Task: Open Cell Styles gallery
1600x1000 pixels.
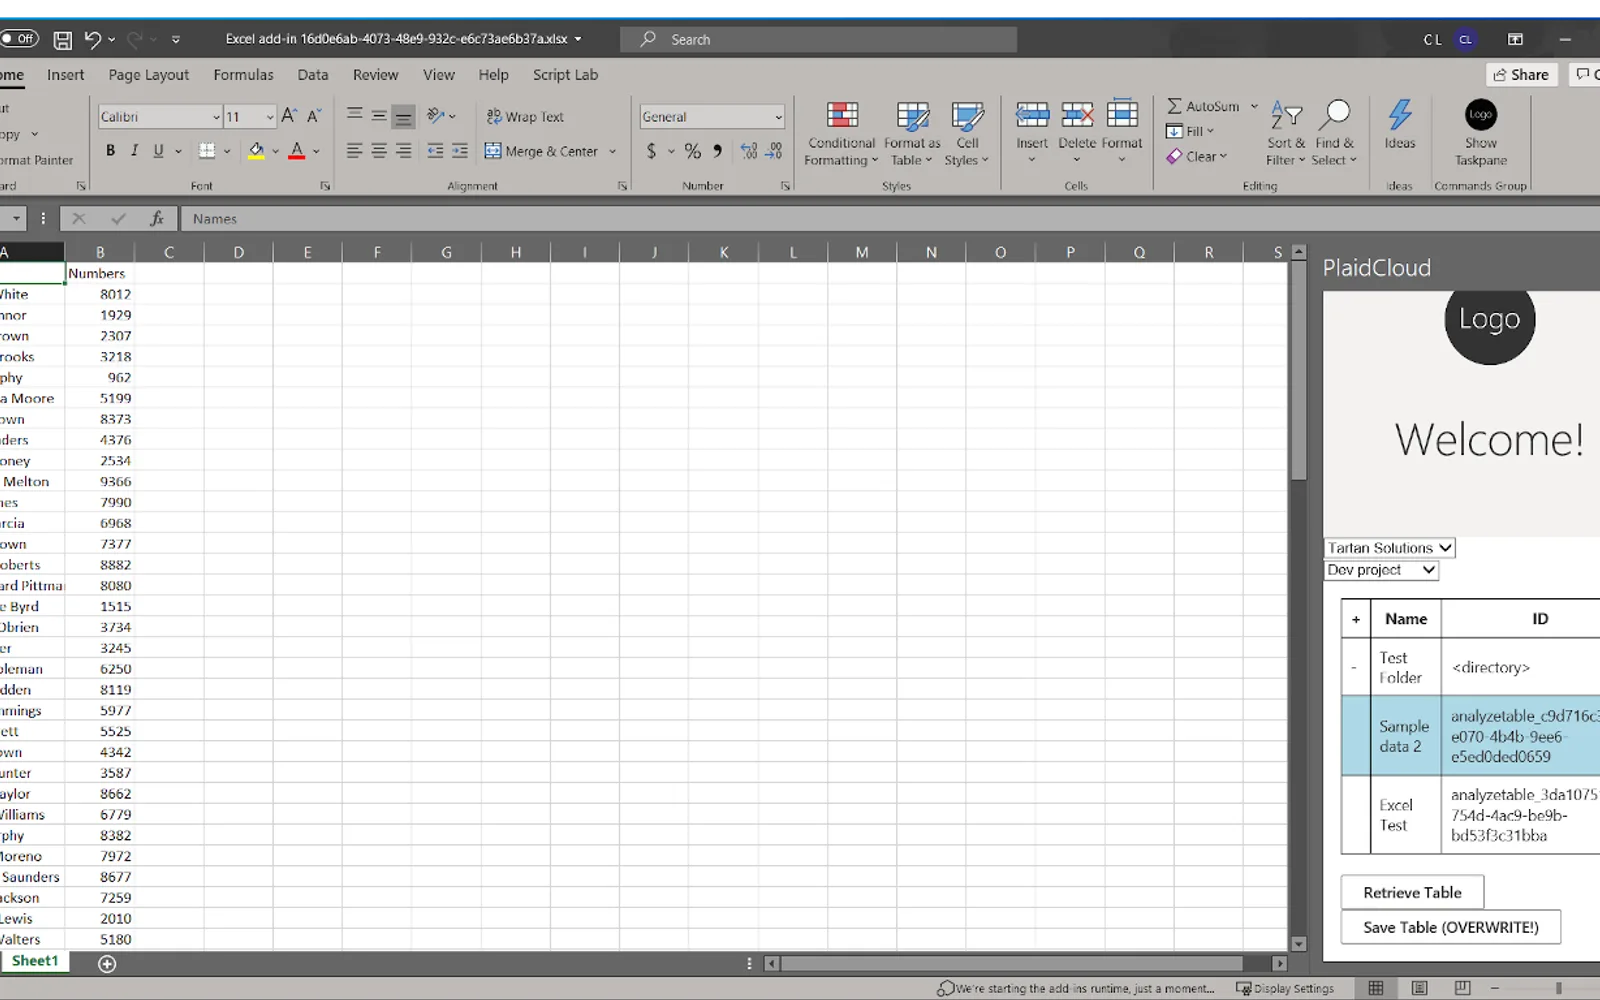Action: [x=967, y=133]
